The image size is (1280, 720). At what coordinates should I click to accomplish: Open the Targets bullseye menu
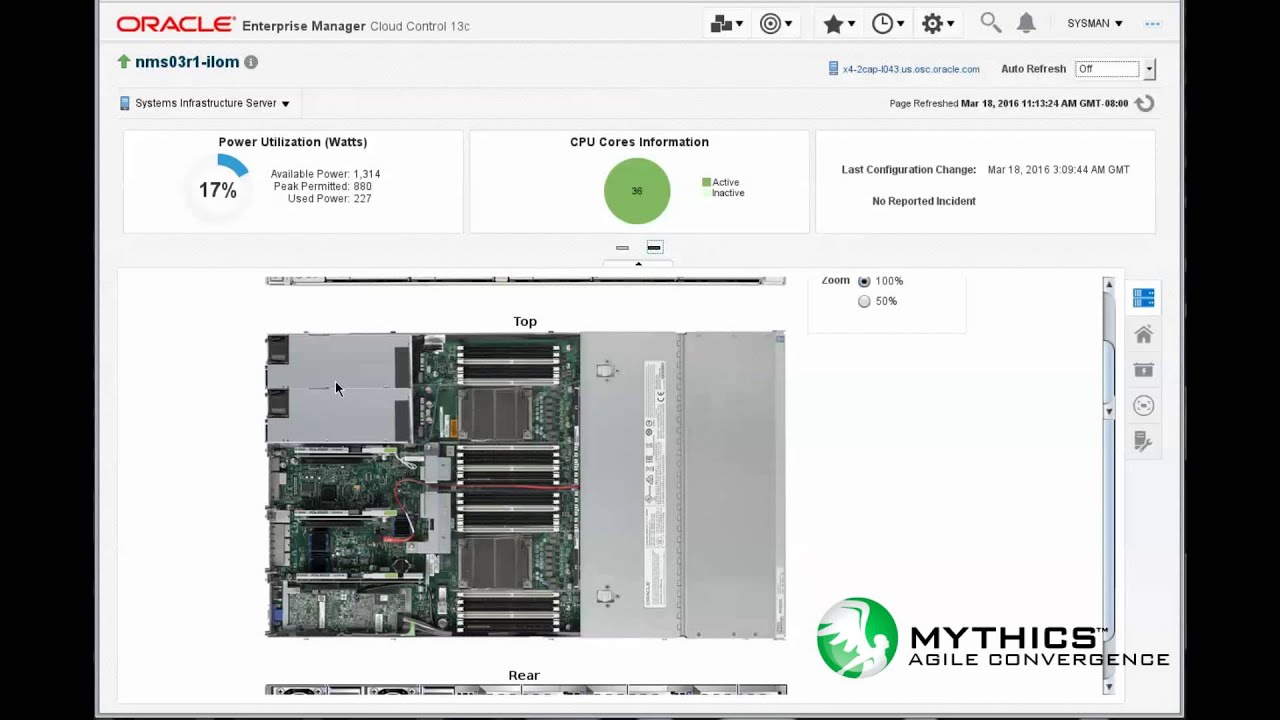click(x=776, y=24)
